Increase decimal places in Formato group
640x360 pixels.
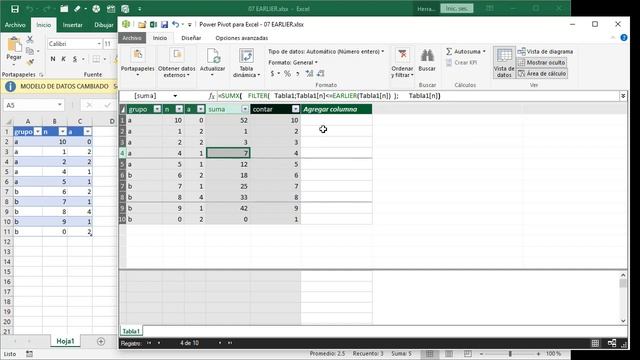[x=309, y=73]
